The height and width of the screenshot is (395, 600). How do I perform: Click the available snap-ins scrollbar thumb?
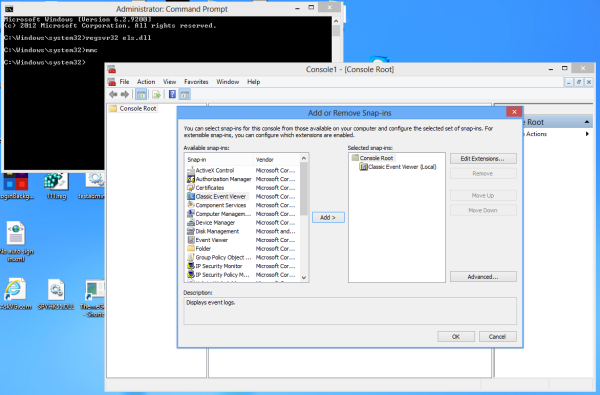[304, 189]
